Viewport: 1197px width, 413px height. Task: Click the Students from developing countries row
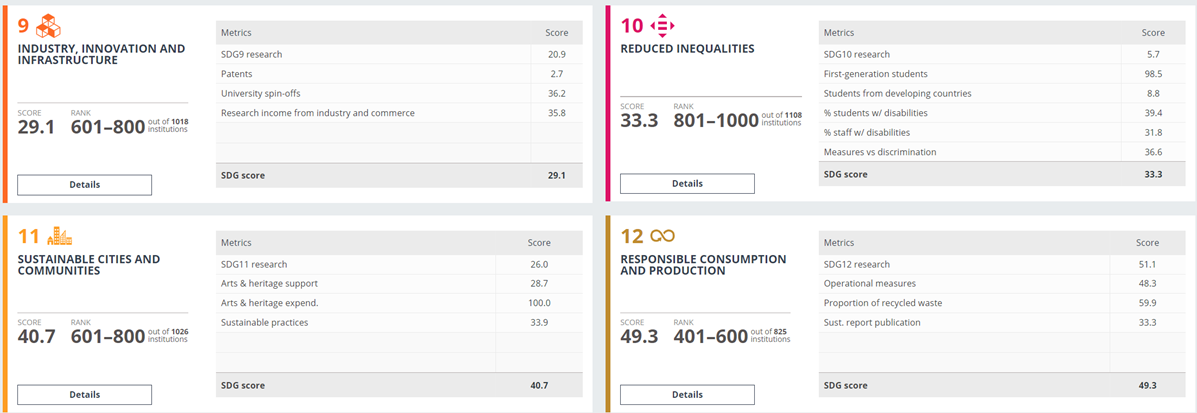[1001, 94]
